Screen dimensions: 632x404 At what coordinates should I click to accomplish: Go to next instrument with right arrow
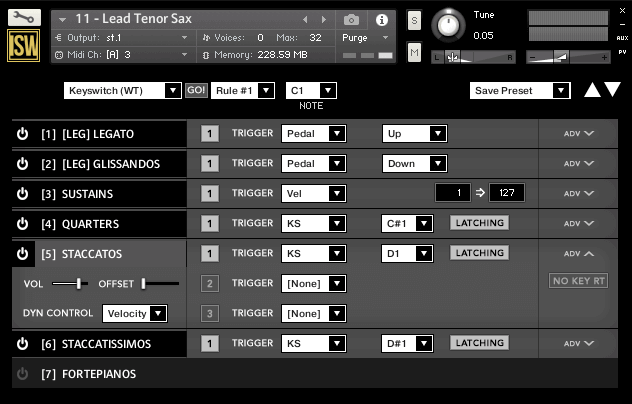(323, 20)
